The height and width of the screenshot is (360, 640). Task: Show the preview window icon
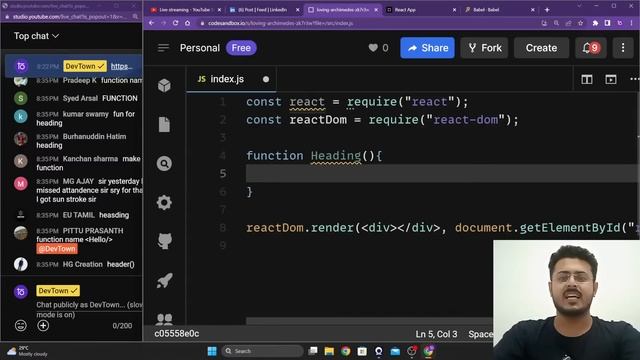coord(611,80)
